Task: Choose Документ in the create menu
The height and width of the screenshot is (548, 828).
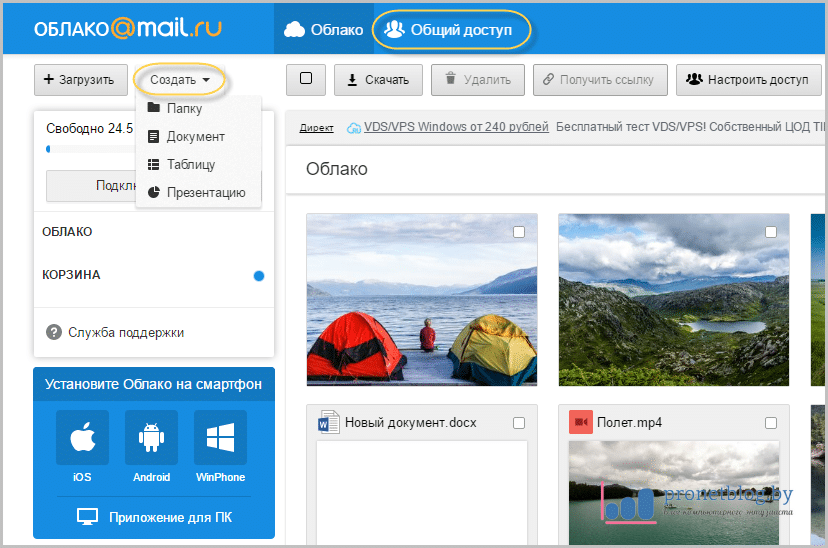Action: [198, 136]
